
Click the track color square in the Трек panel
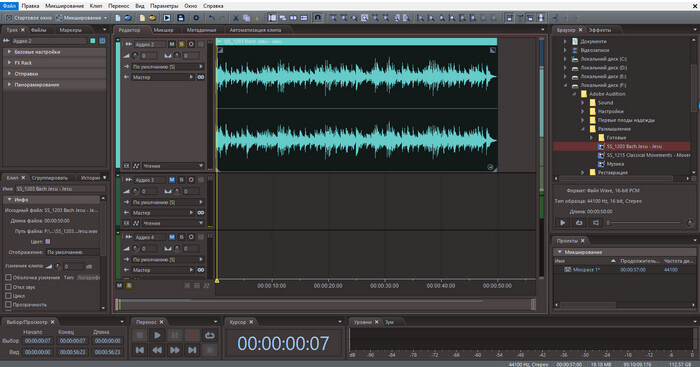[x=93, y=41]
